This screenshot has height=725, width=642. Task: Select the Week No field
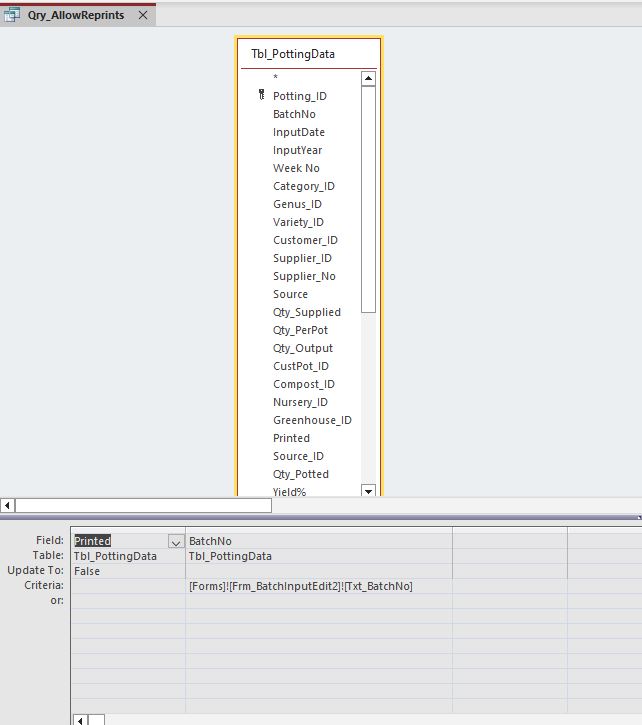click(296, 168)
